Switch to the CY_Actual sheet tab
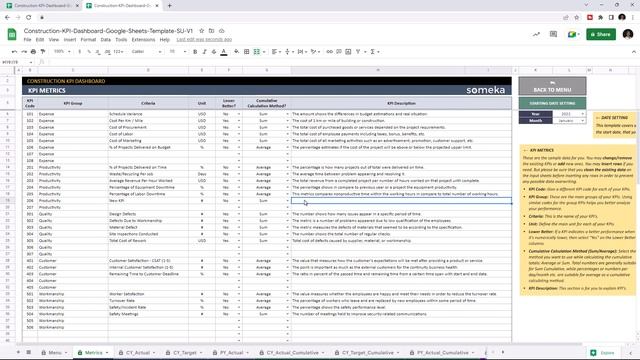Screen dimensions: 640x360 pos(137,353)
